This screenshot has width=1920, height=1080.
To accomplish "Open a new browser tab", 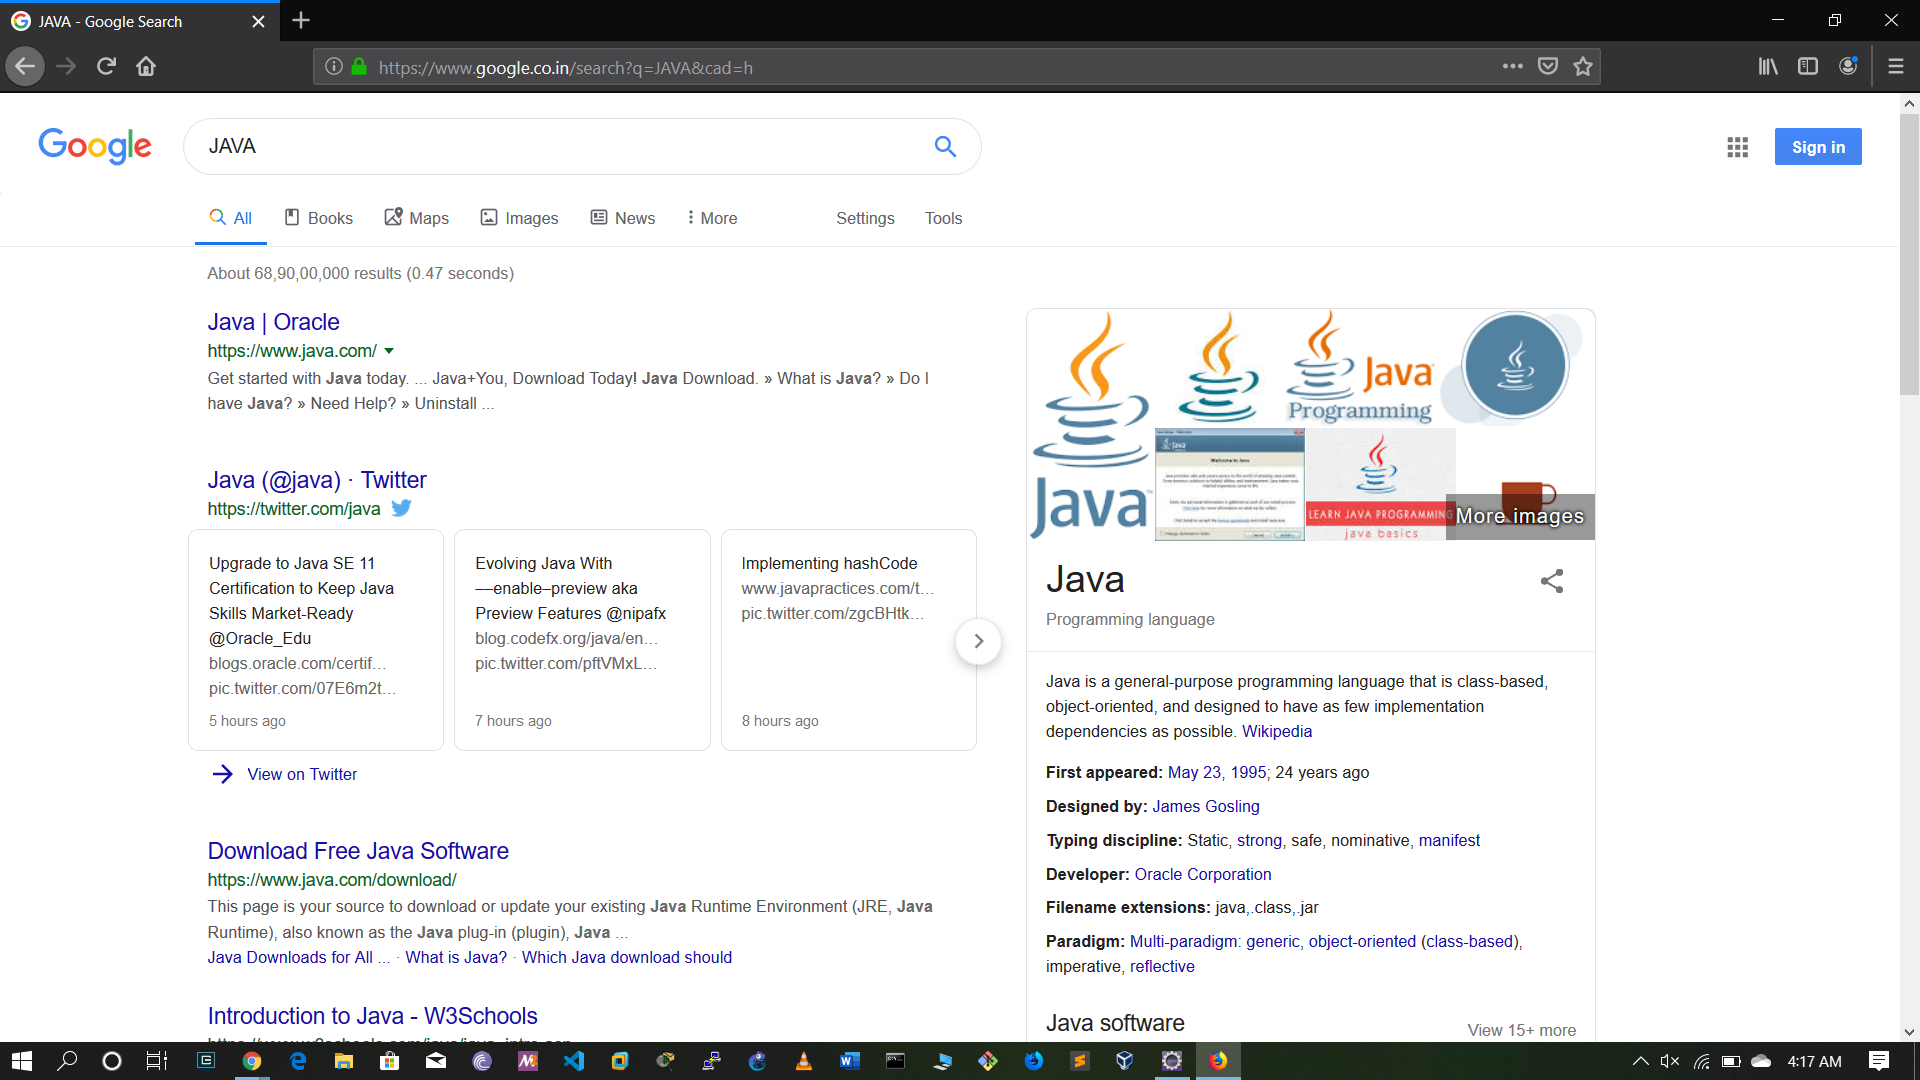I will pos(301,20).
